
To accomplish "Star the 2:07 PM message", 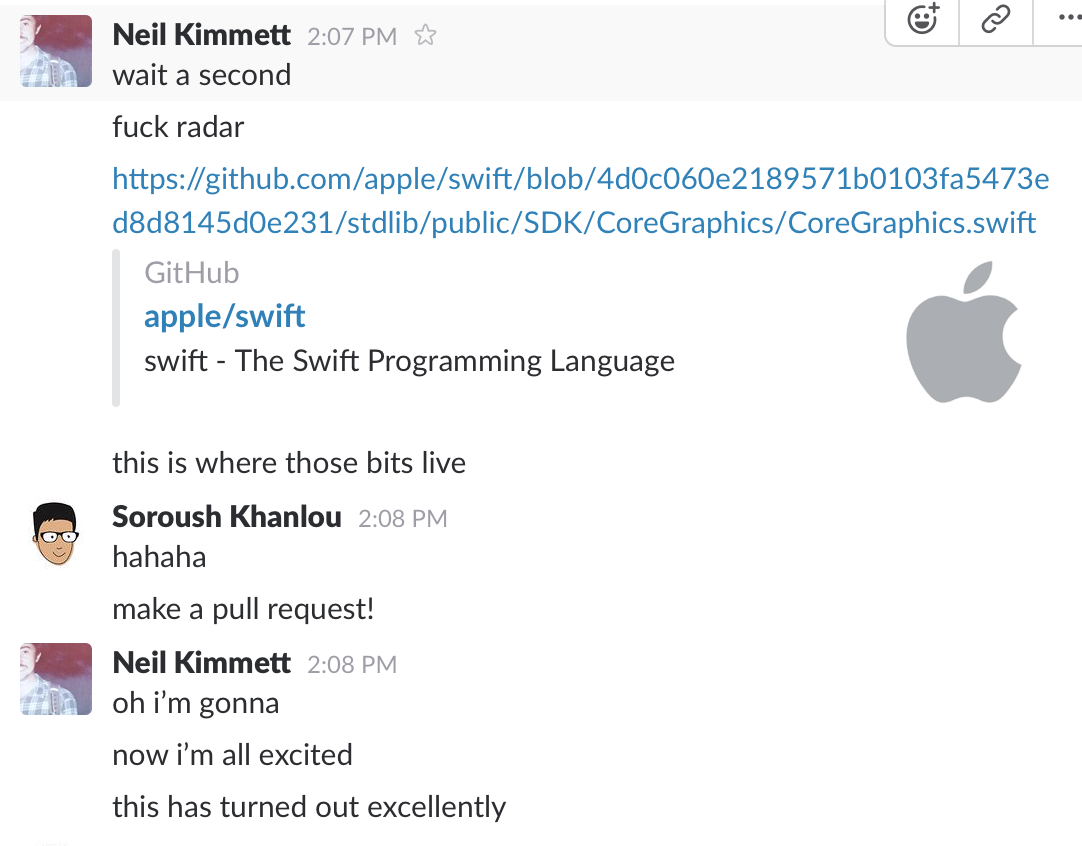I will point(425,35).
